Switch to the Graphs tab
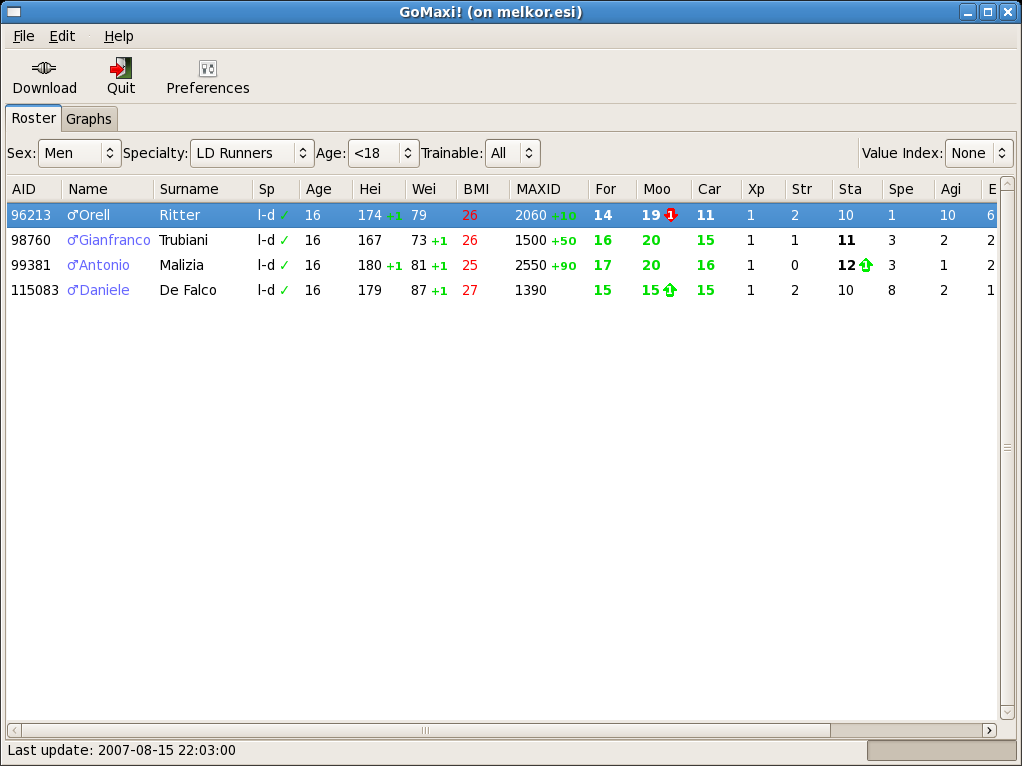Screen dimensions: 1022x766 tap(89, 119)
